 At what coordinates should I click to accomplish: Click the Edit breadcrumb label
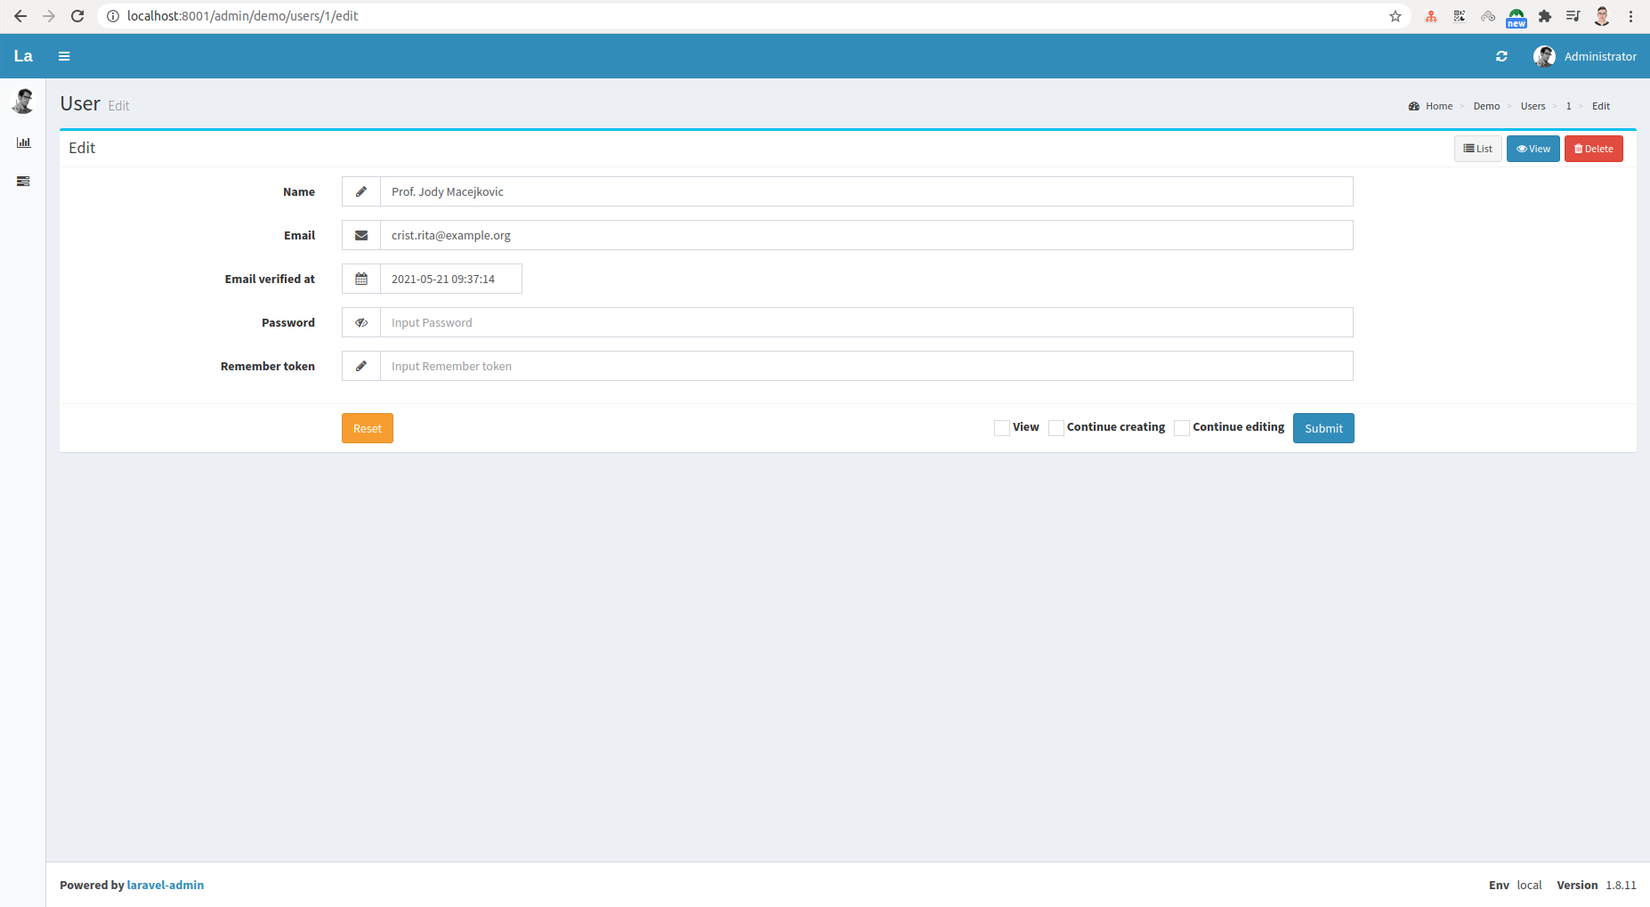click(1601, 106)
